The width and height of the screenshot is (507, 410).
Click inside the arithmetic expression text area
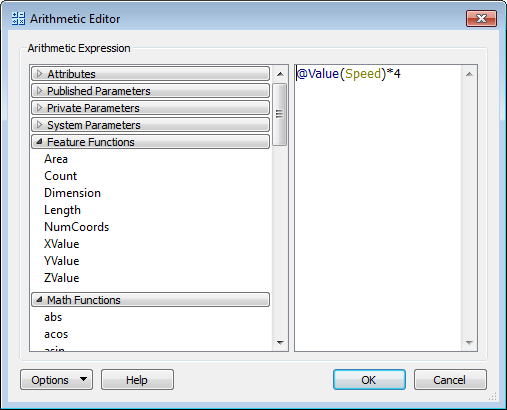(378, 208)
